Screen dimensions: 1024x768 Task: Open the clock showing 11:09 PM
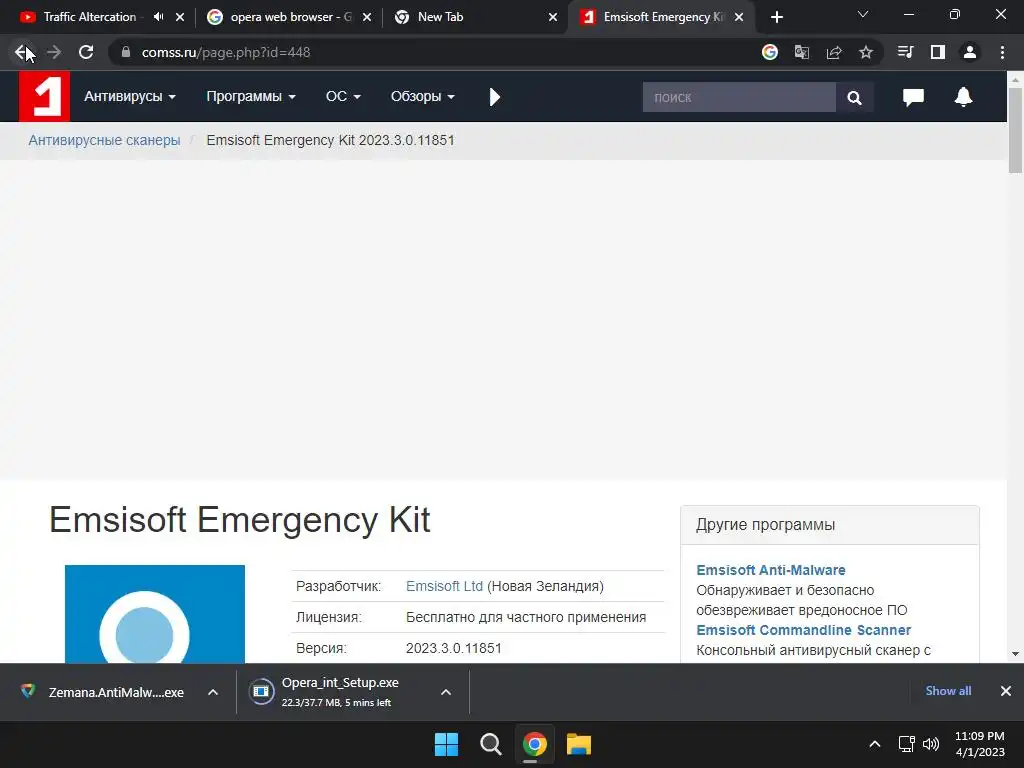(x=980, y=744)
